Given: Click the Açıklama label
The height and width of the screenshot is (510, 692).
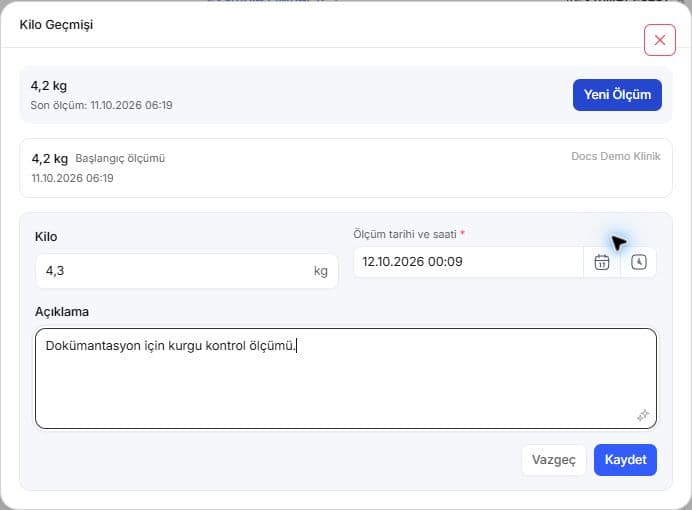Looking at the screenshot, I should tap(62, 312).
